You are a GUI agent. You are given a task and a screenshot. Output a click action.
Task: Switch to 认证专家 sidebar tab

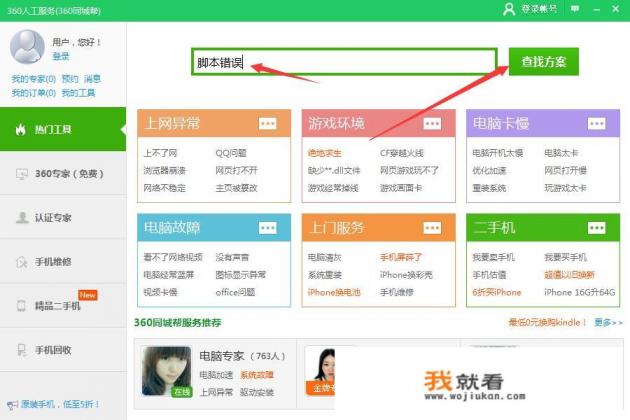[x=63, y=217]
